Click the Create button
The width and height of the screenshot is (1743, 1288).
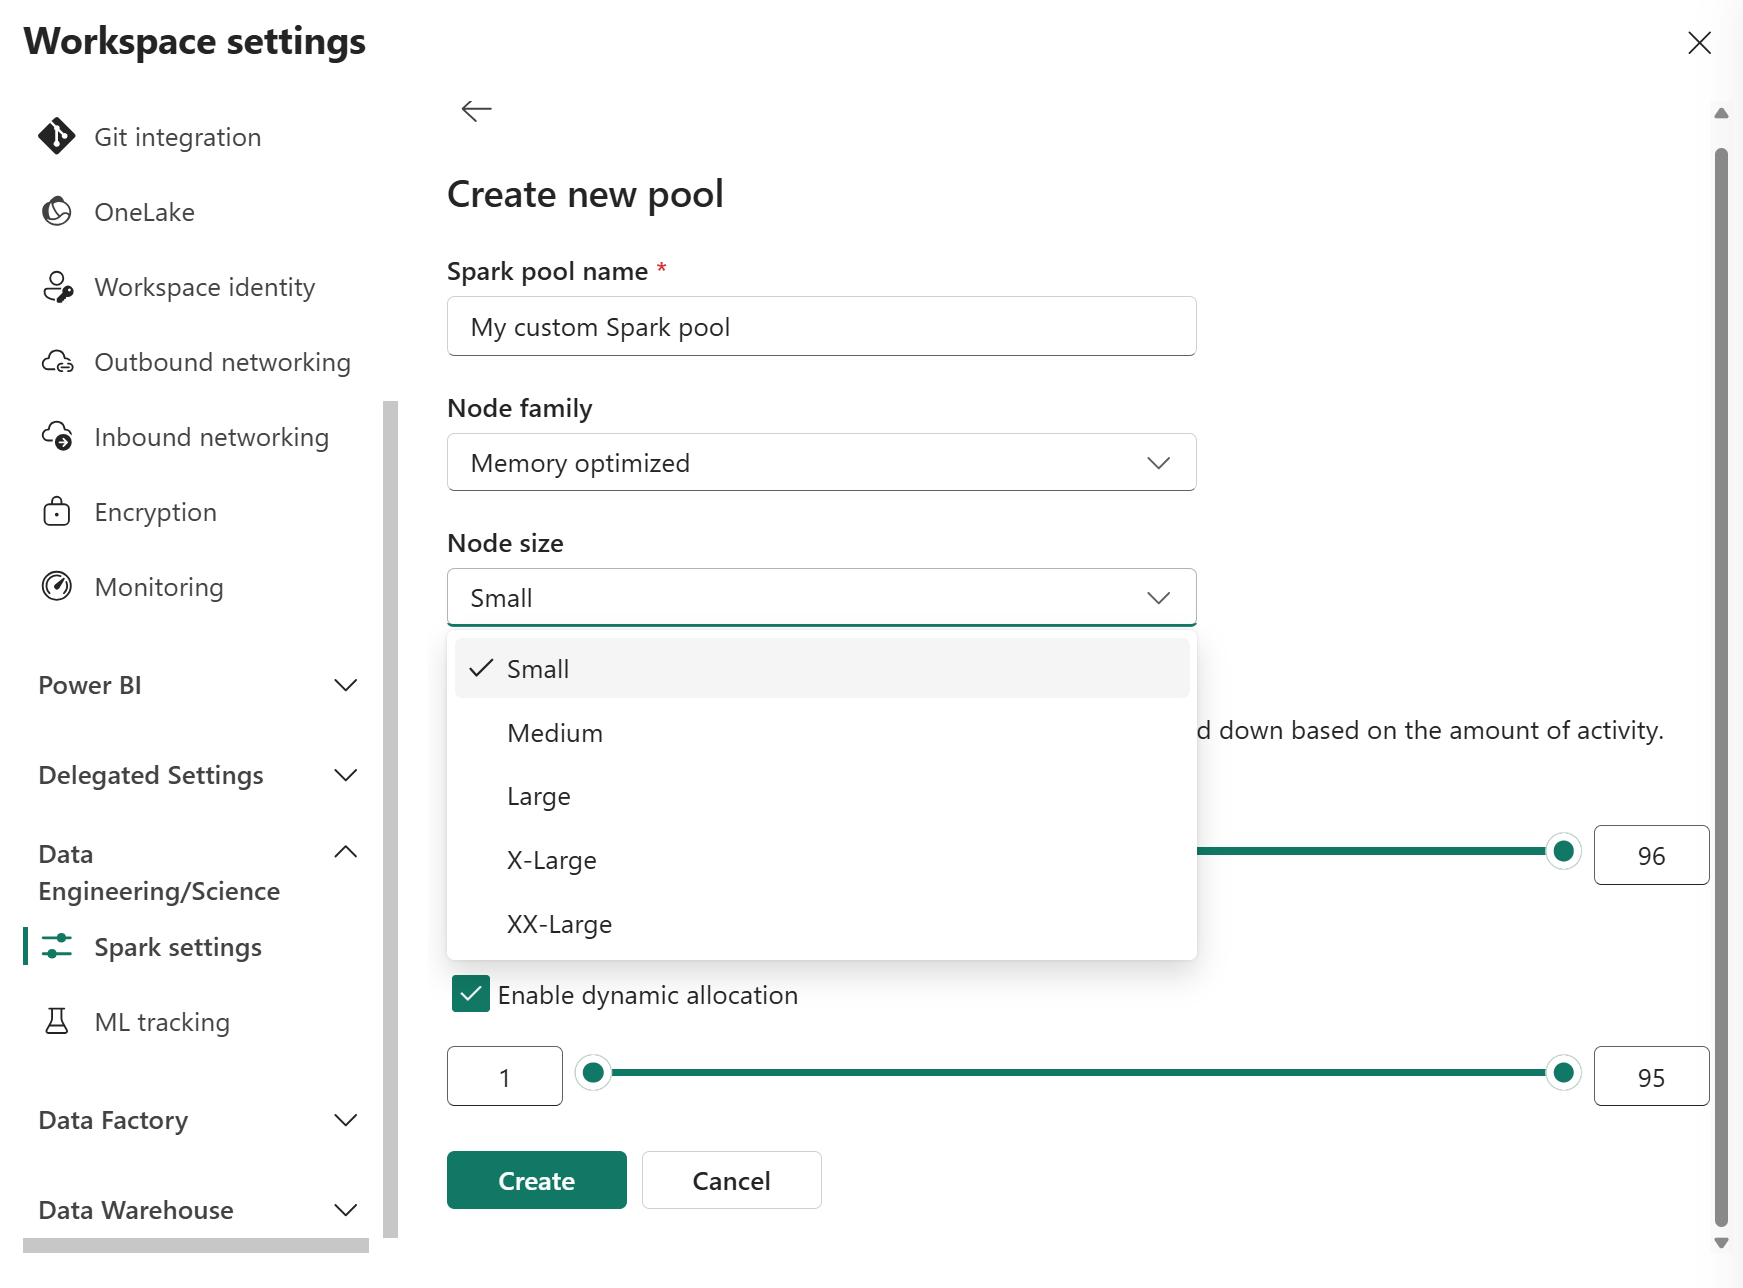536,1180
